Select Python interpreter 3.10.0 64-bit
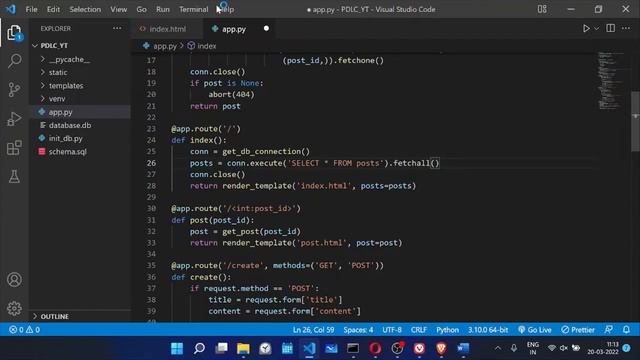The height and width of the screenshot is (360, 640). tap(488, 330)
